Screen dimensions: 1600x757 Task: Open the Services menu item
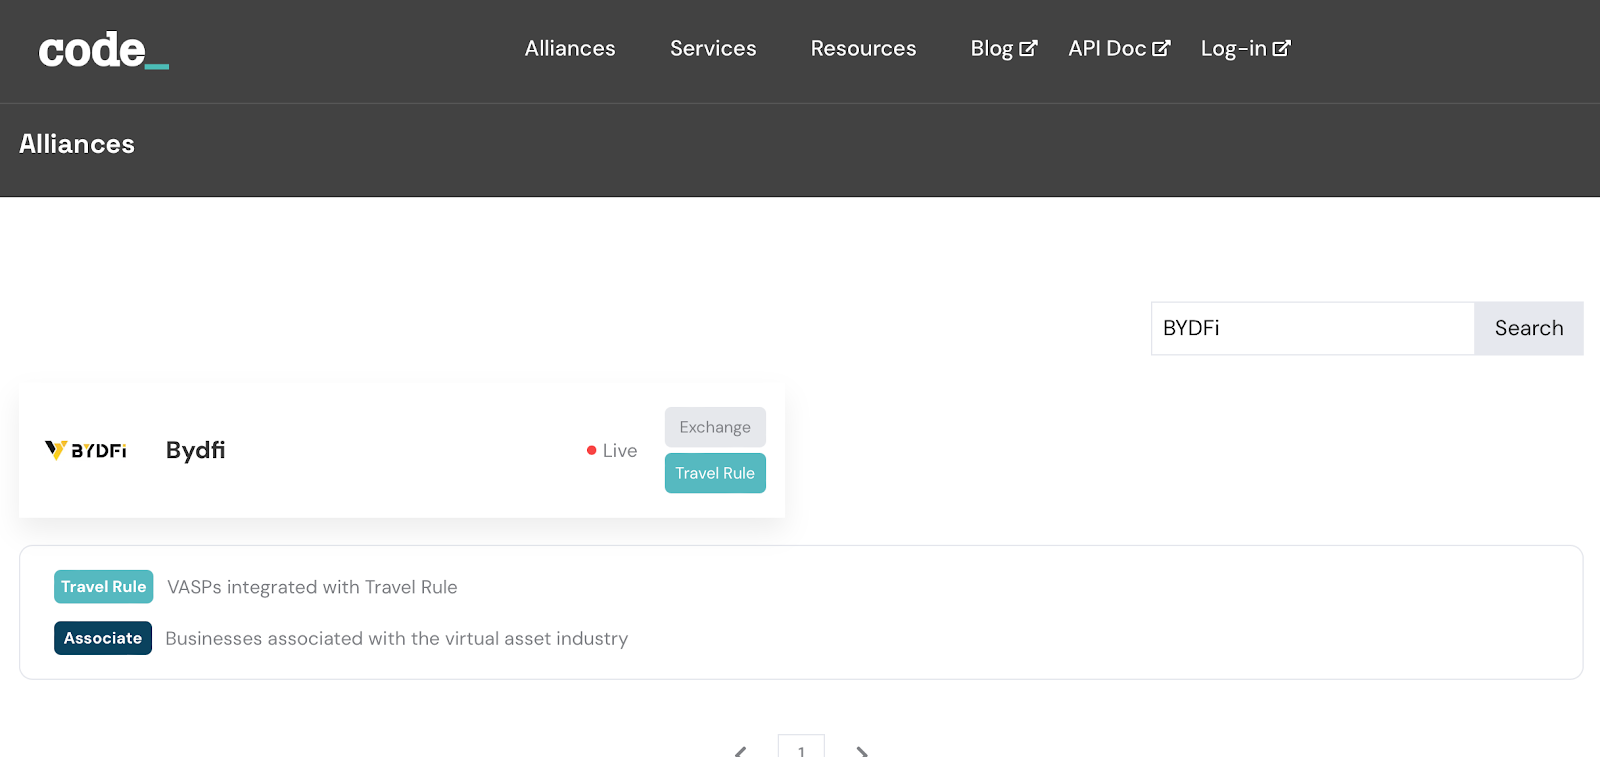point(713,48)
